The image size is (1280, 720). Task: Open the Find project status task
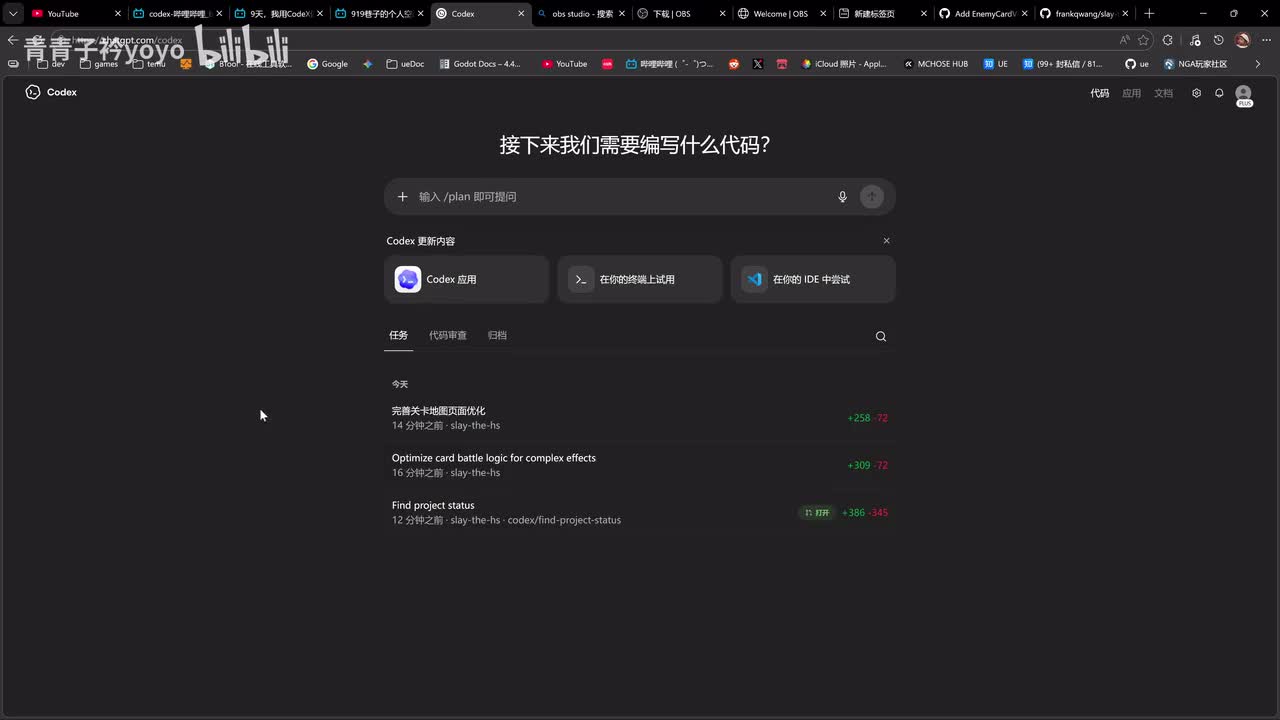tap(640, 512)
